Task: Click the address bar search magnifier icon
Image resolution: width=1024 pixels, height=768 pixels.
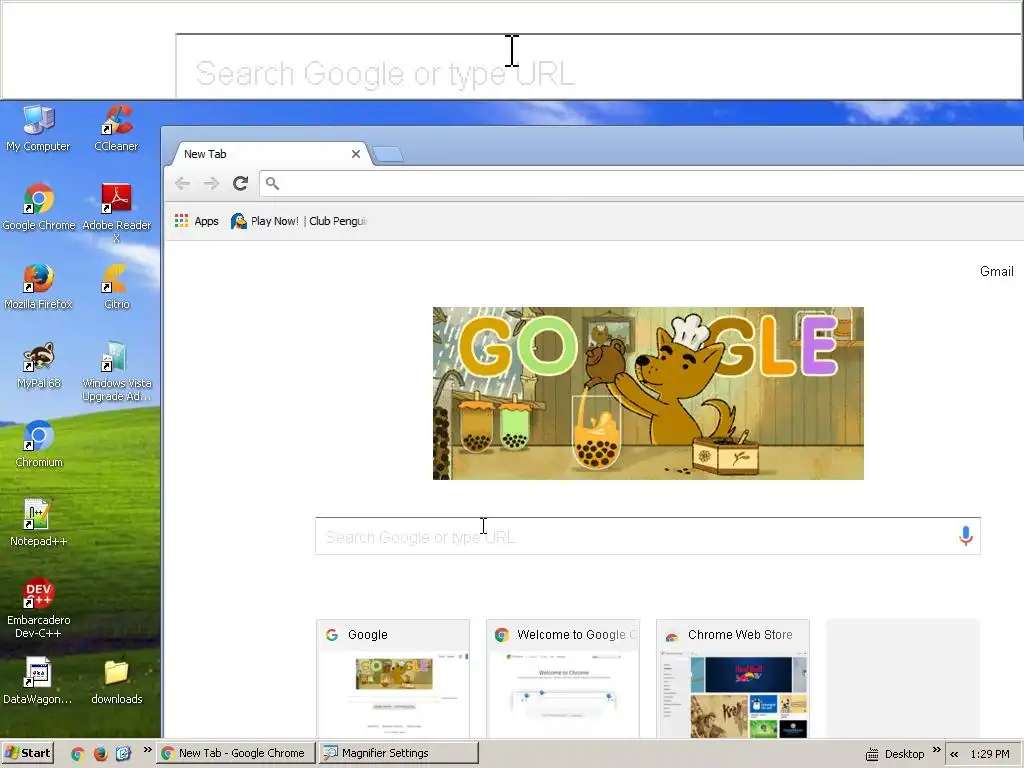Action: coord(272,184)
